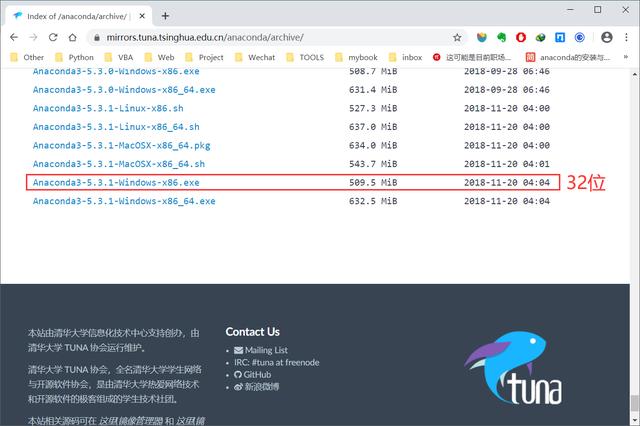Open the Web bookmarks folder
Screen dimensions: 640x426
pos(159,58)
